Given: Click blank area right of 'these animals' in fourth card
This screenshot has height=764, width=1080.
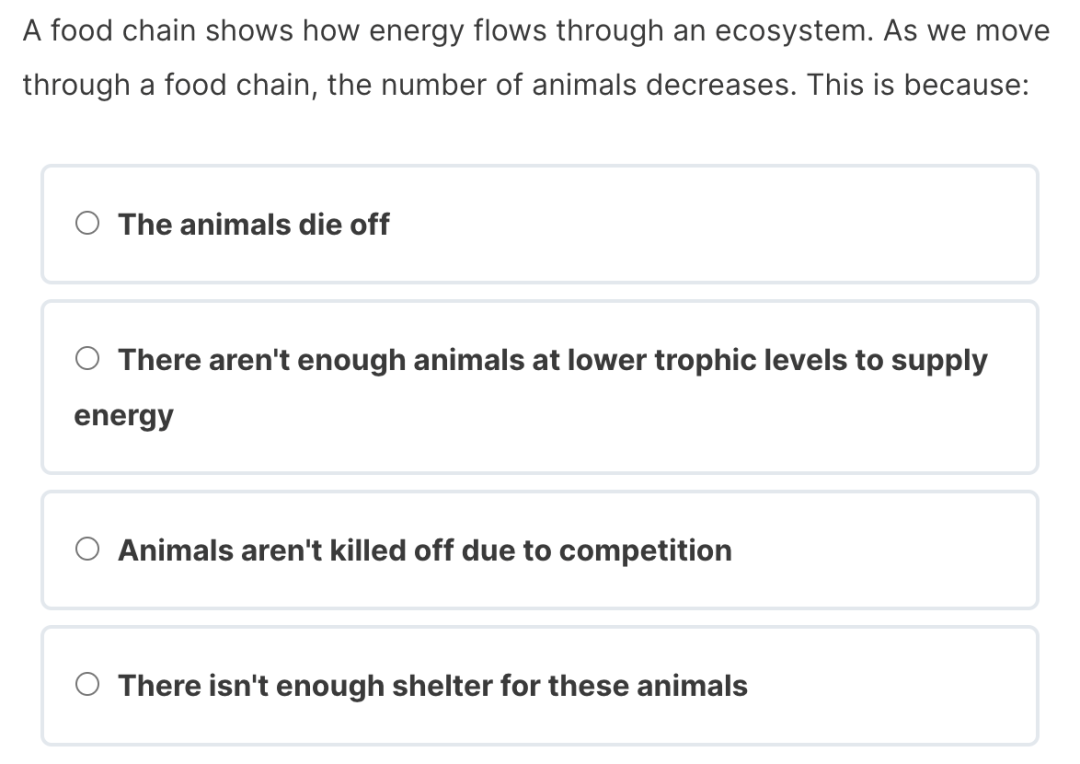Looking at the screenshot, I should (x=890, y=686).
